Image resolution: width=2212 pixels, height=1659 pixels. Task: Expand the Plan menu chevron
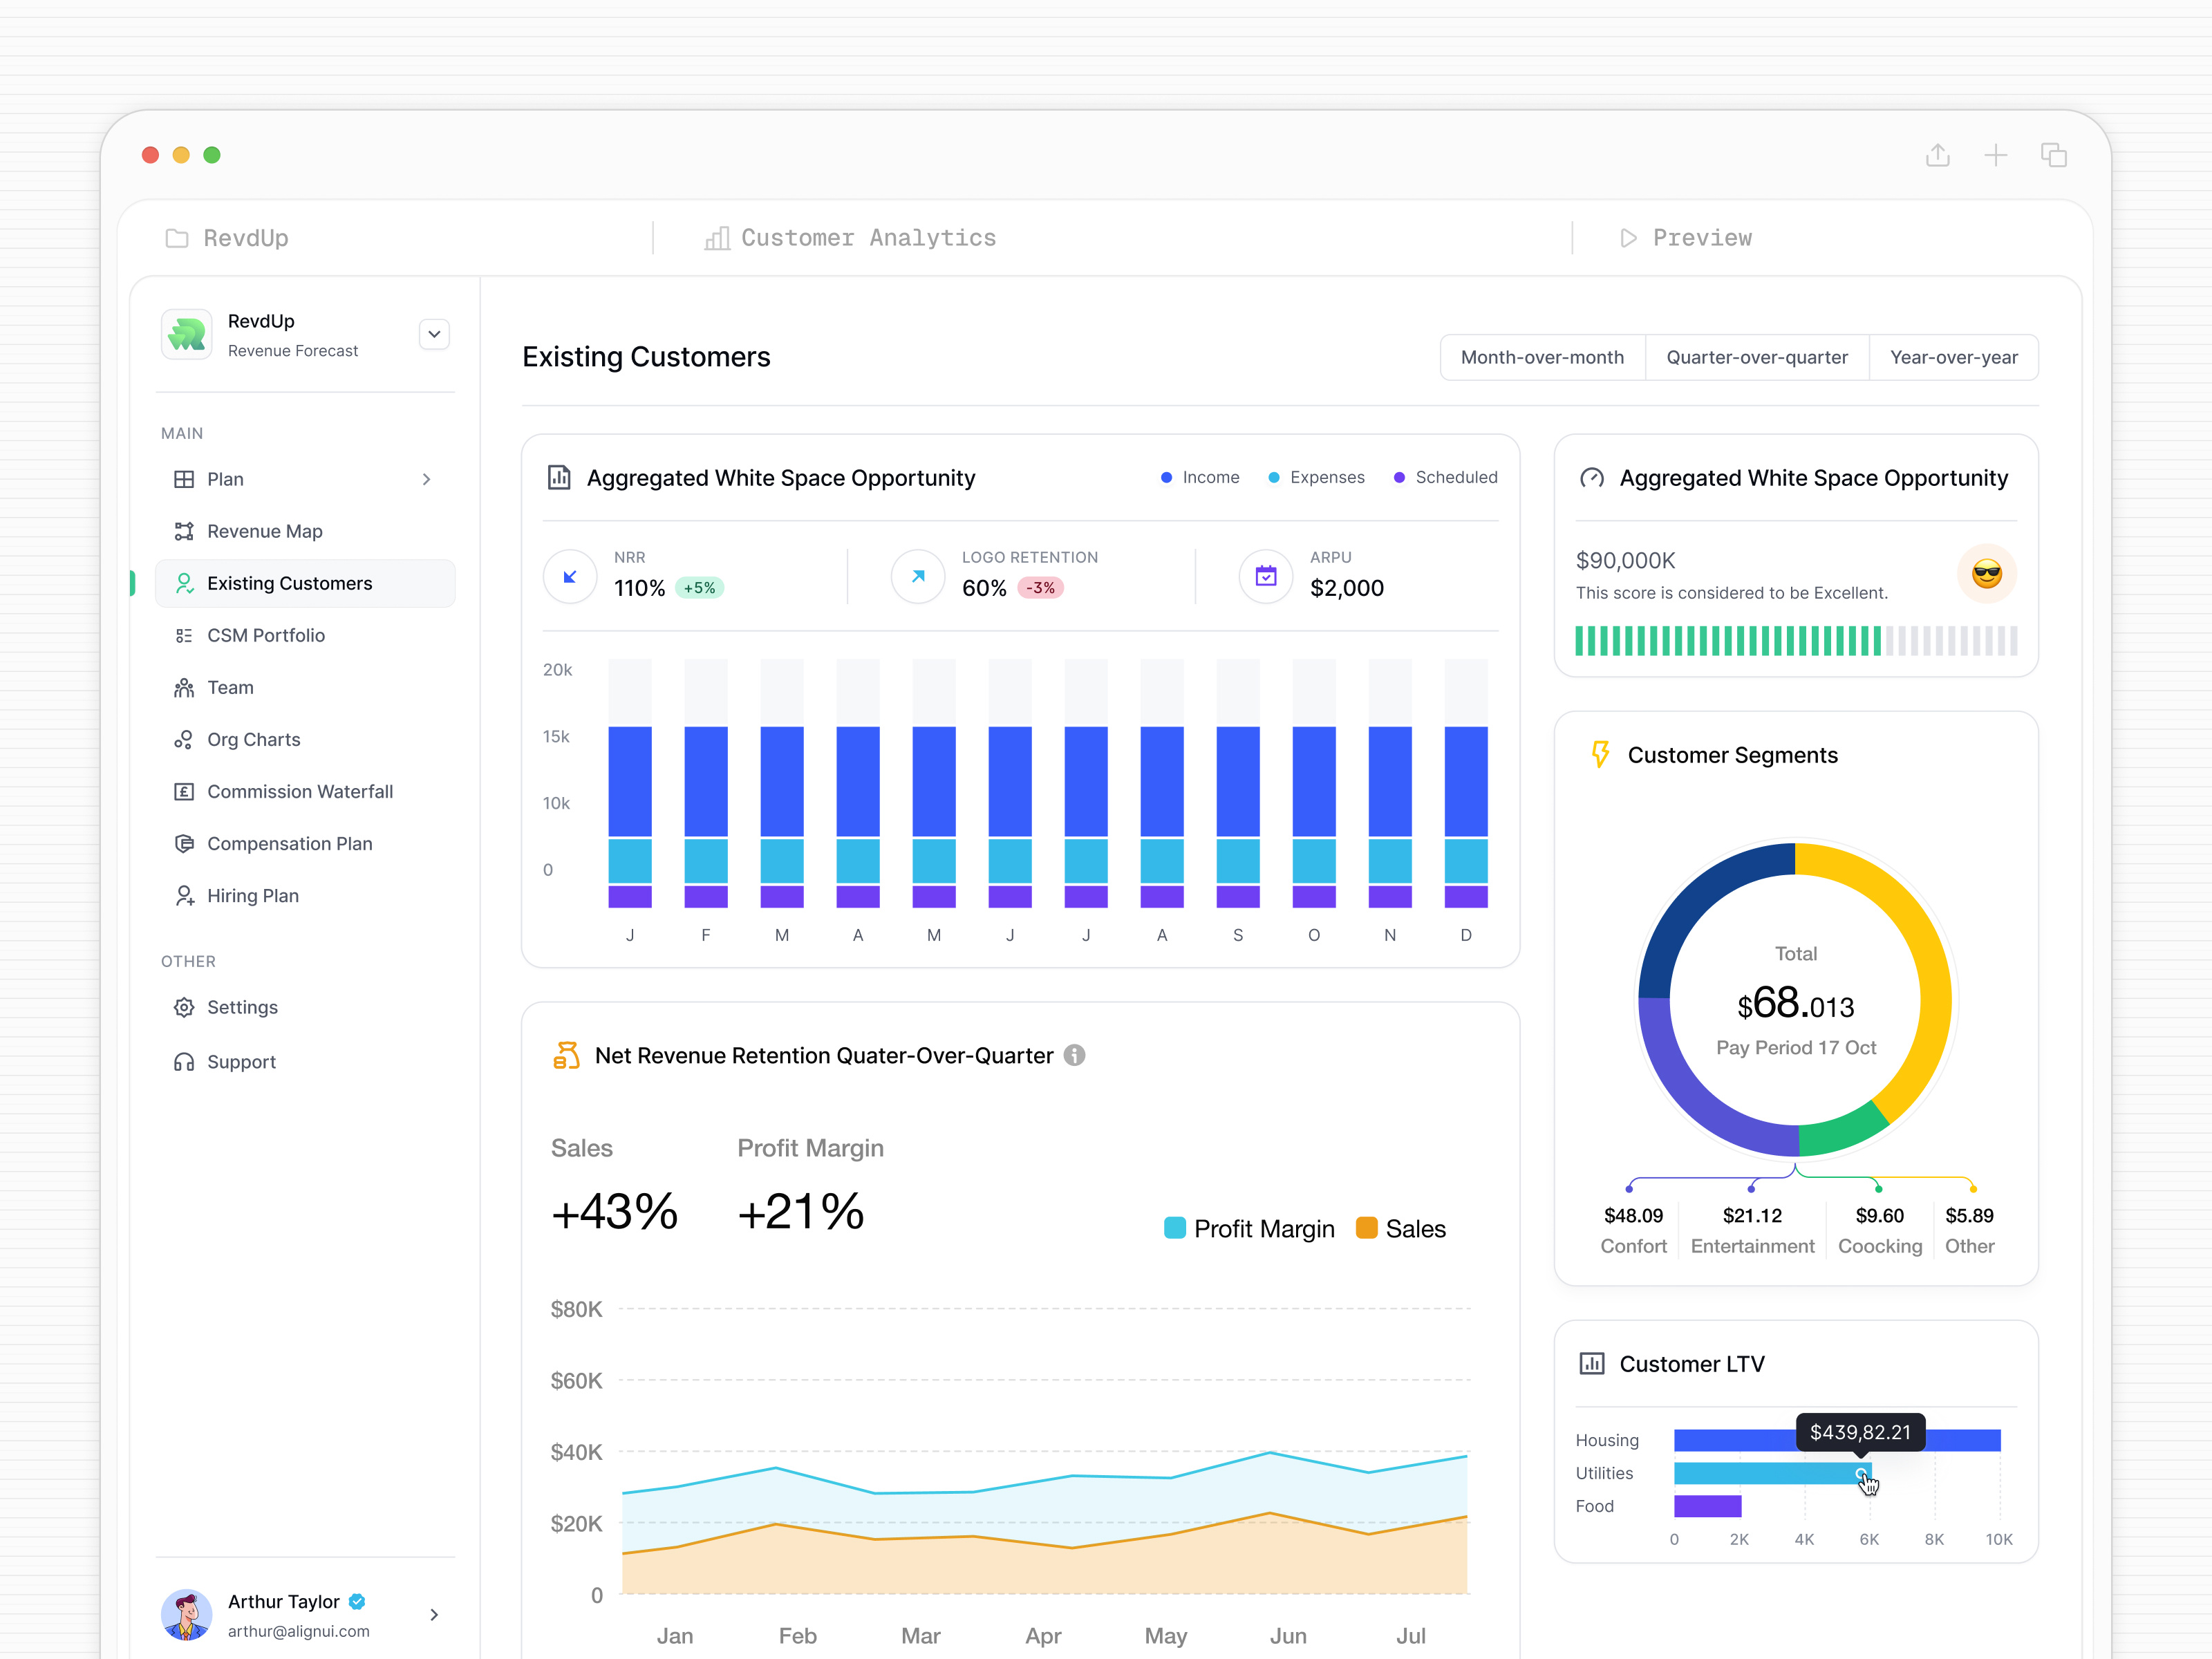pos(427,479)
